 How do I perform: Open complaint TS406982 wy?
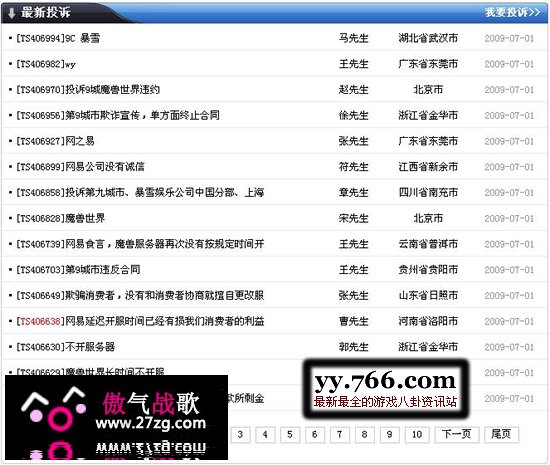click(x=46, y=64)
